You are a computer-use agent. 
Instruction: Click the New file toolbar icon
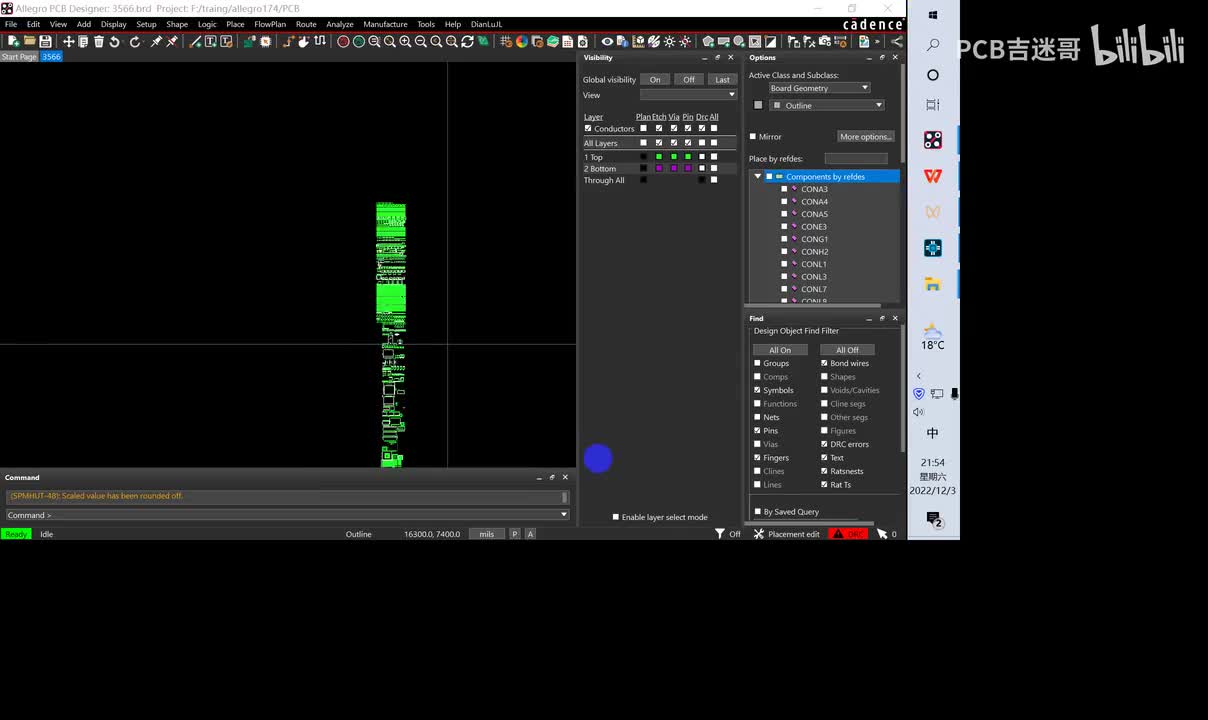pyautogui.click(x=13, y=41)
